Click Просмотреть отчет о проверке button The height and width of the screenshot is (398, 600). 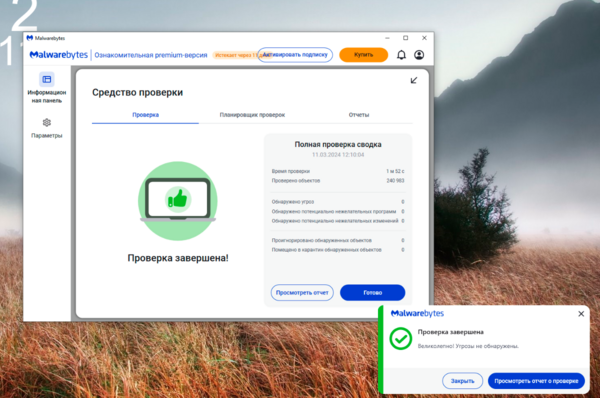536,381
